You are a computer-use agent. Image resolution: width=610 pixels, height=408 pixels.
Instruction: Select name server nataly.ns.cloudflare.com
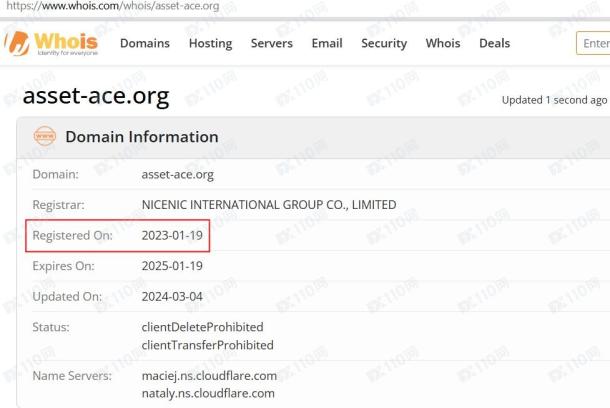click(x=208, y=393)
